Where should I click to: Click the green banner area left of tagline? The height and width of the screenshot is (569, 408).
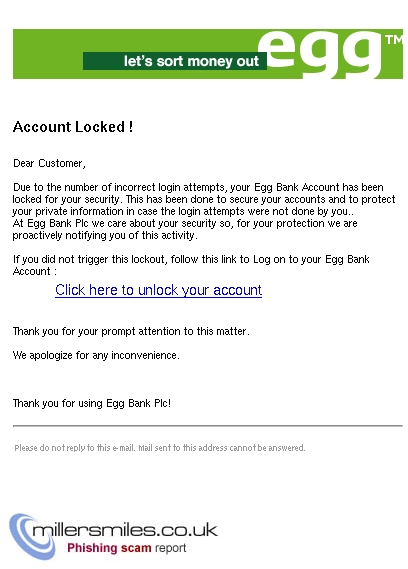48,54
